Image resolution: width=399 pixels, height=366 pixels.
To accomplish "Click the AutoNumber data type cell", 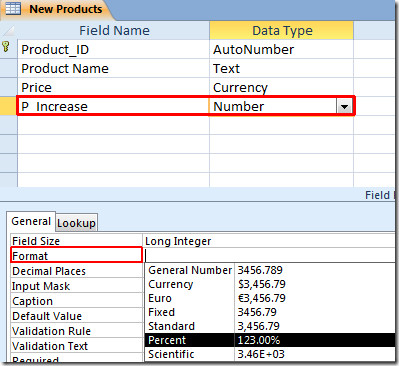I will (281, 50).
